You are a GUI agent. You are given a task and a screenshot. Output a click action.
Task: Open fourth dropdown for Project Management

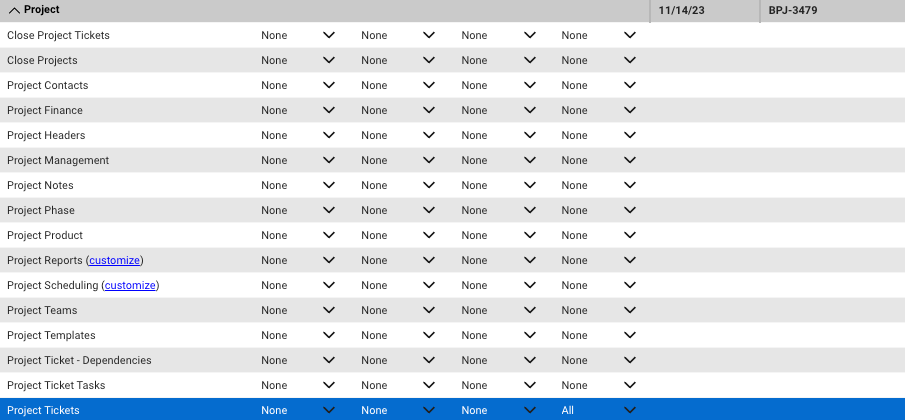click(599, 160)
